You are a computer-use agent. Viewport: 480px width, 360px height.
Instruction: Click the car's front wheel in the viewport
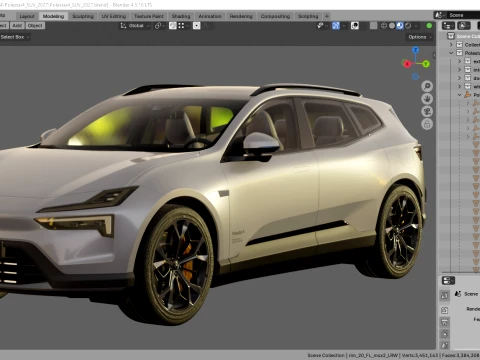pos(176,265)
